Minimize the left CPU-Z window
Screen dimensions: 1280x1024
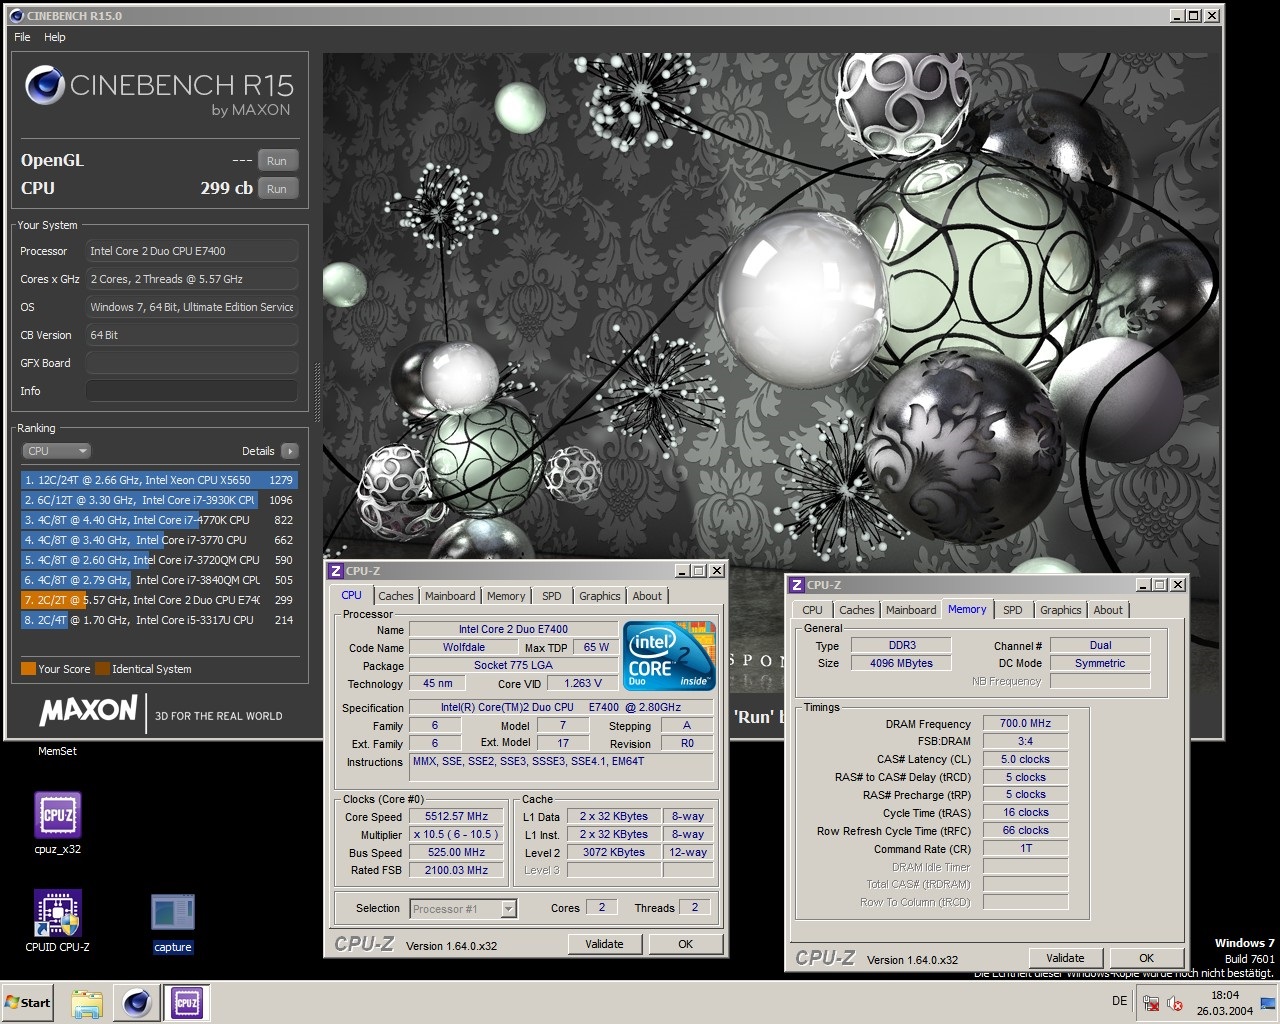point(681,571)
